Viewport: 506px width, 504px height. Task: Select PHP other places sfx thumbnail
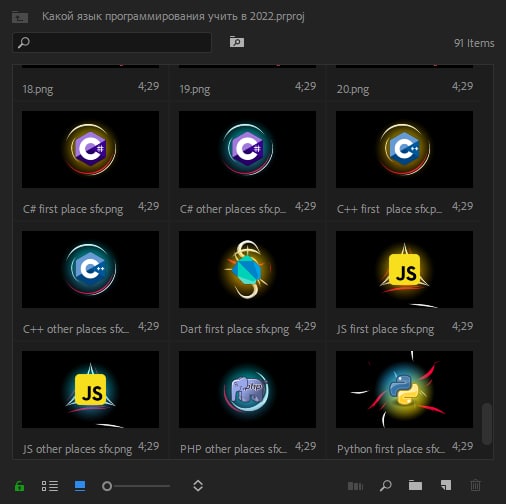(x=247, y=389)
